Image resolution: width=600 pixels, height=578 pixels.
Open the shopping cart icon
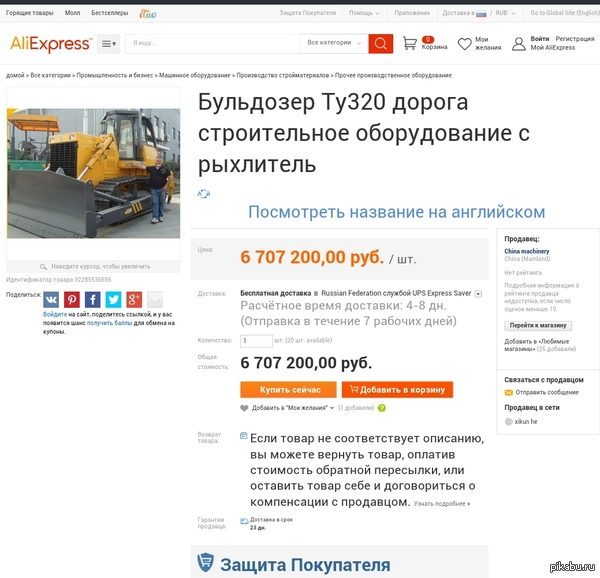coord(410,43)
